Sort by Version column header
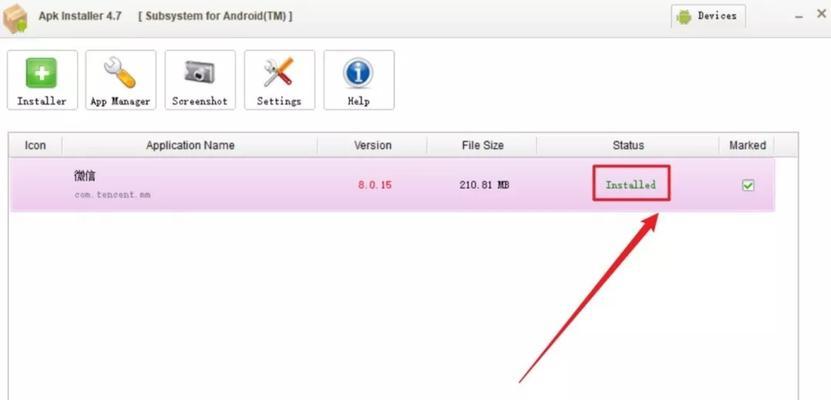The width and height of the screenshot is (831, 400). pyautogui.click(x=373, y=145)
